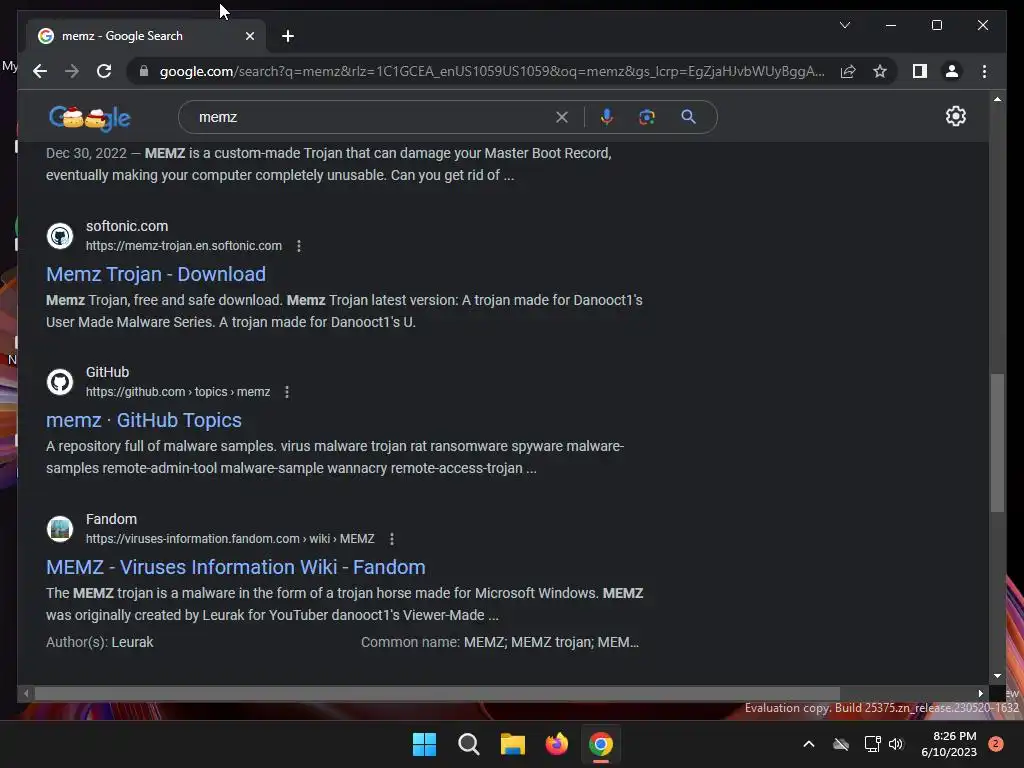Focus the Google search input field
Screen dimensions: 1024x768
click(372, 117)
